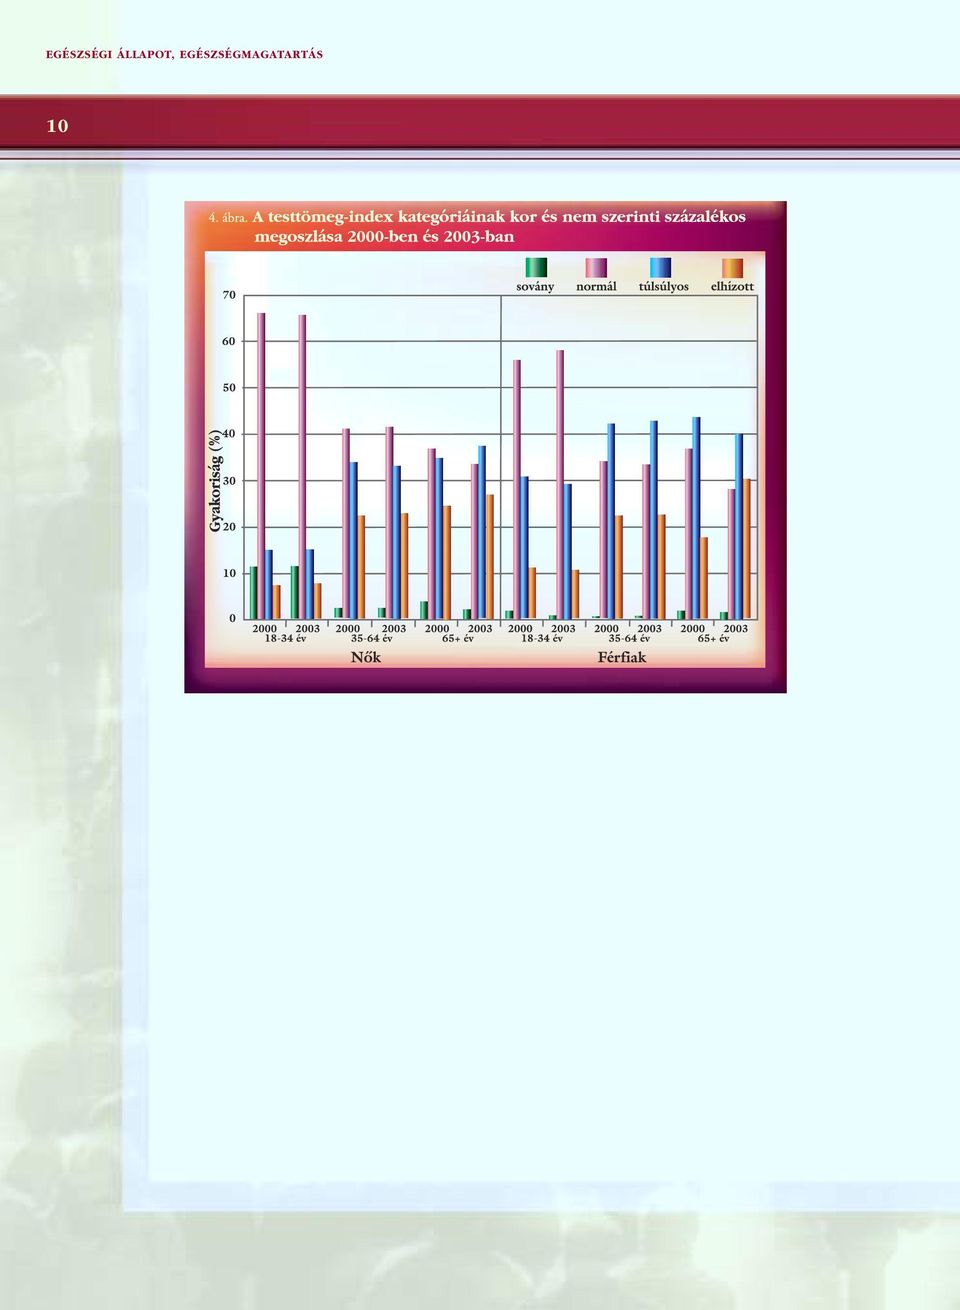Click the page number "10" in the red banner
The height and width of the screenshot is (1310, 960).
click(x=57, y=126)
